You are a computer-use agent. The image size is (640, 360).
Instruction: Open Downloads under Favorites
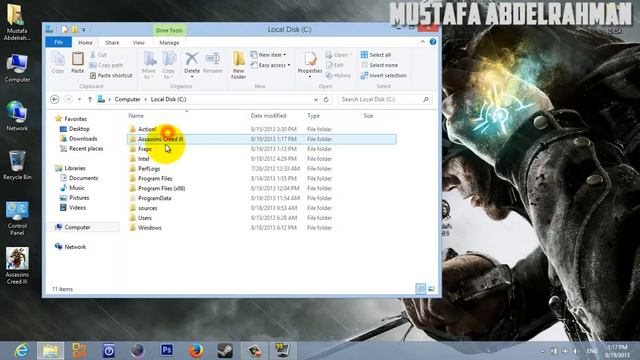coord(83,139)
